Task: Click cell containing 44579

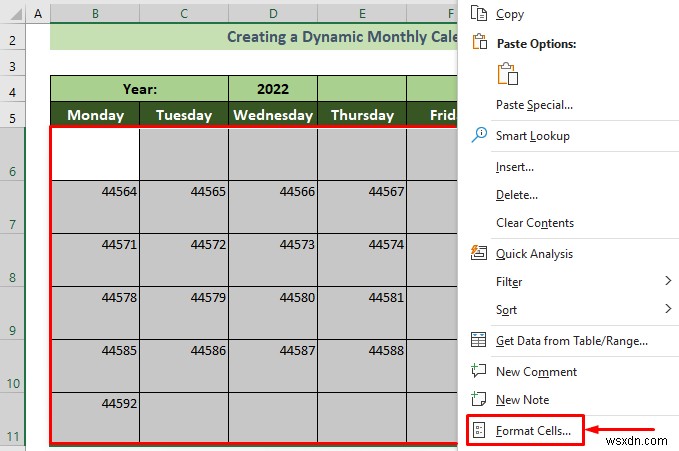Action: click(184, 313)
